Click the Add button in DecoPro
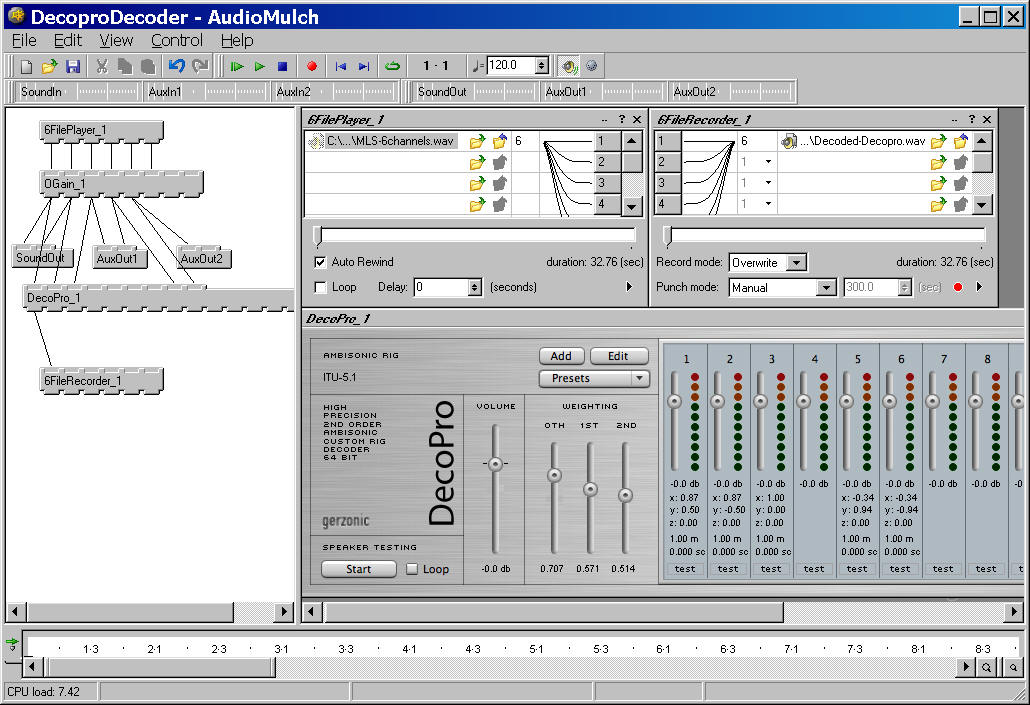Image resolution: width=1030 pixels, height=705 pixels. point(561,356)
